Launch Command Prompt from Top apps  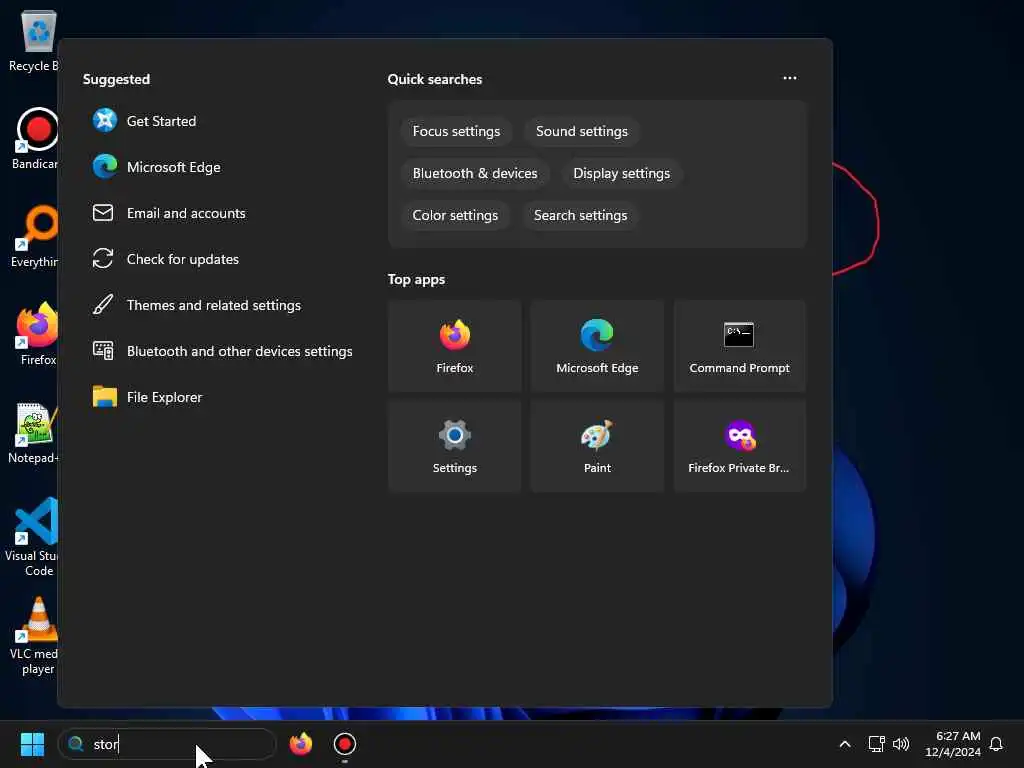739,346
